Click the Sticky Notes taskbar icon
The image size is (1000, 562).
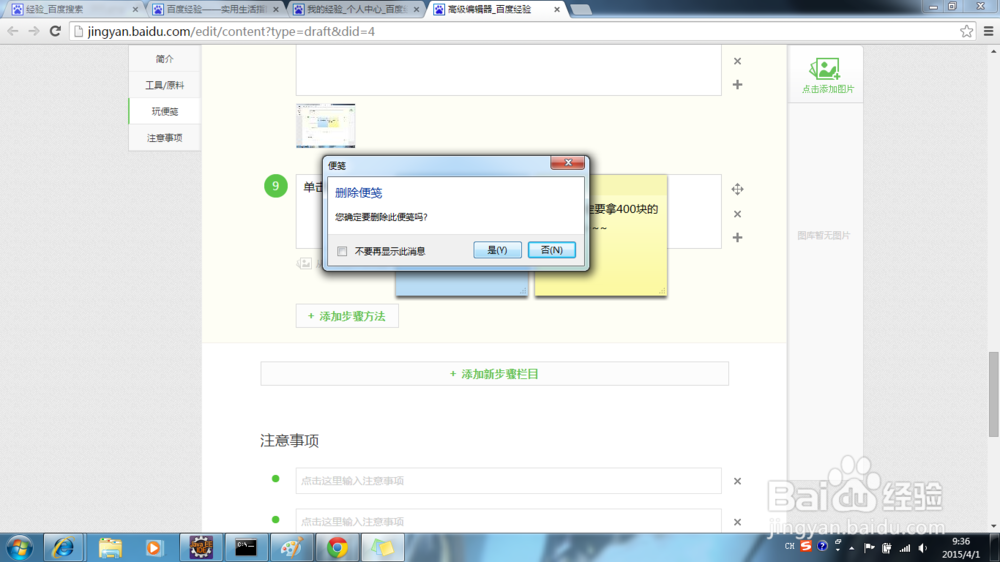tap(383, 548)
